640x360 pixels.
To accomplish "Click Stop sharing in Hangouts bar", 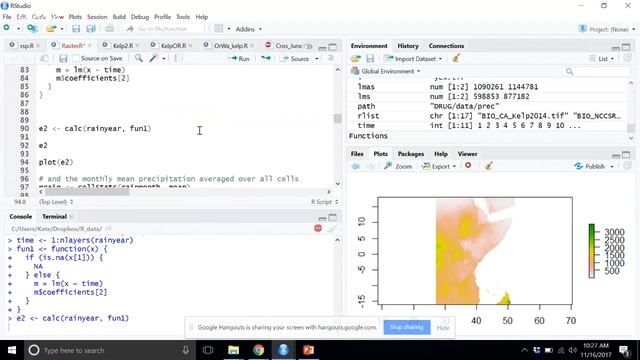I will point(407,327).
